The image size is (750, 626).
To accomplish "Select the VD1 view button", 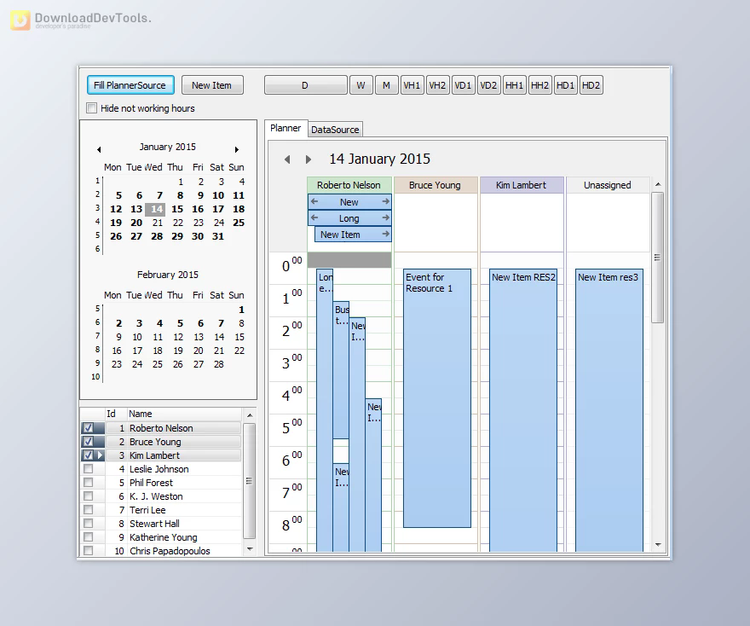I will [463, 86].
